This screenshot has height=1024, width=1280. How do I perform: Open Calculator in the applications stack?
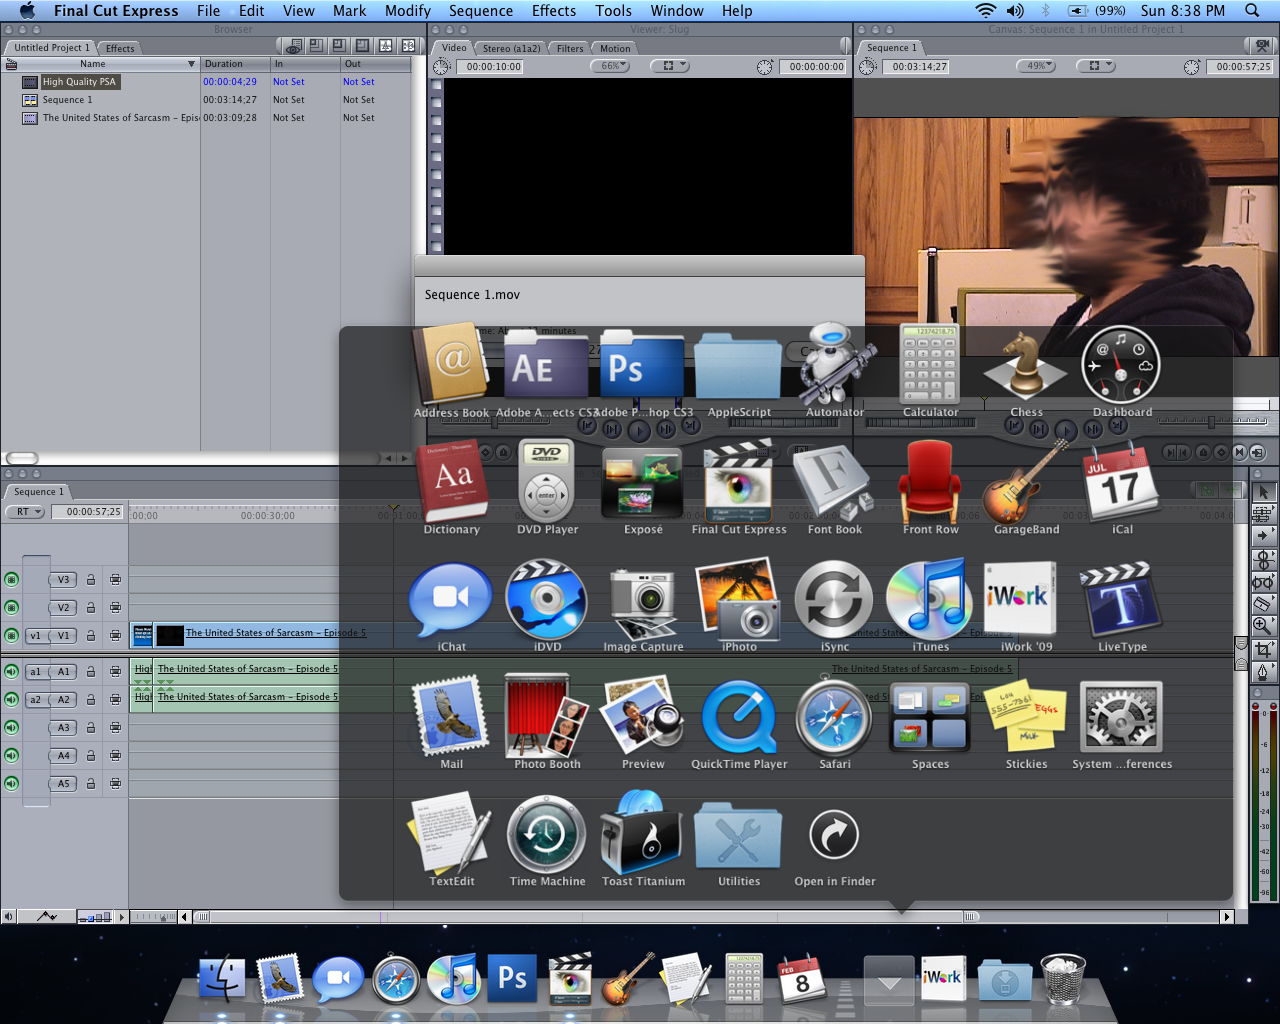click(930, 364)
